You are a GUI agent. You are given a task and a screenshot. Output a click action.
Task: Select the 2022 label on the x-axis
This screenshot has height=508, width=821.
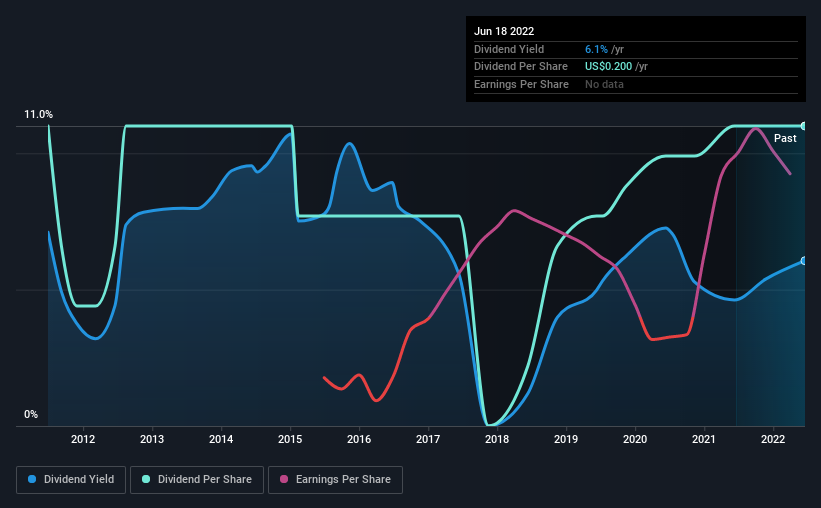coord(773,439)
